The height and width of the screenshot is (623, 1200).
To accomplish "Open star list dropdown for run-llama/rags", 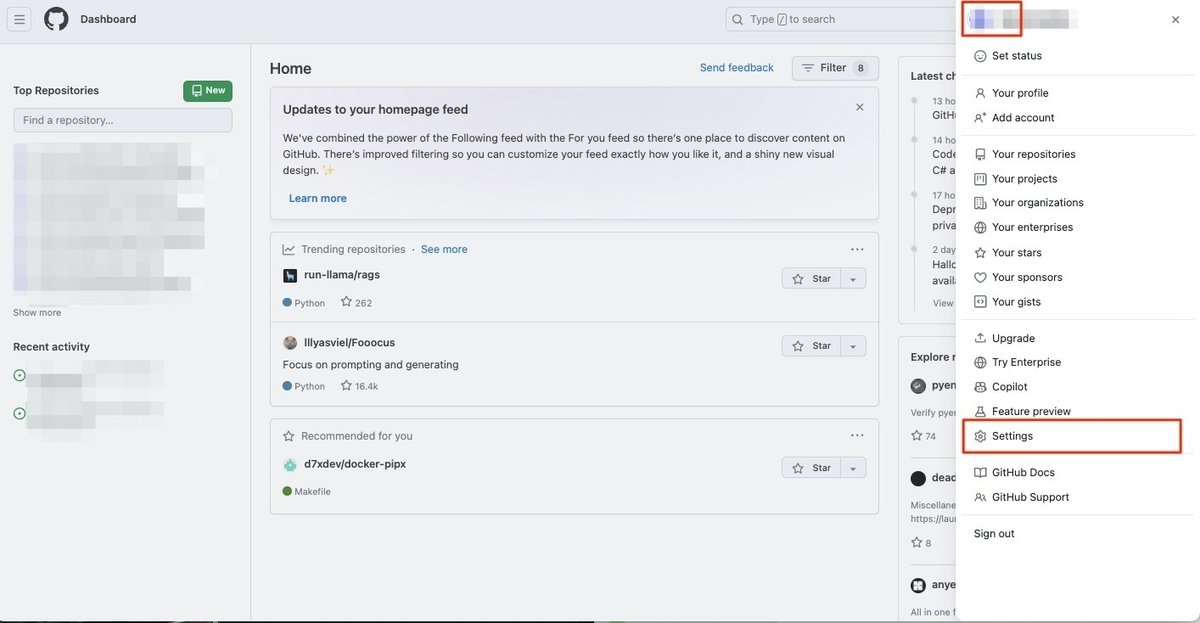I will click(853, 279).
